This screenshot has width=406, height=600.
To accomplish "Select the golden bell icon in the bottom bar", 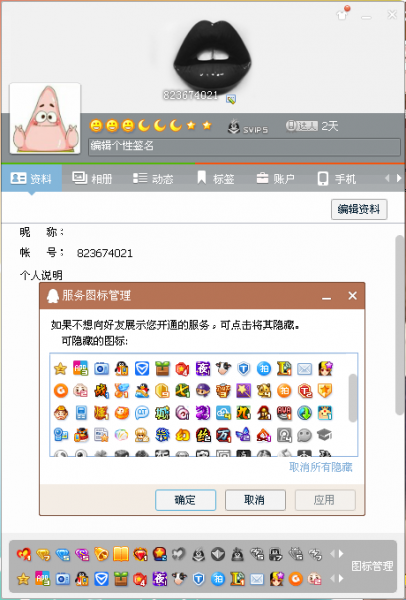I will pyautogui.click(x=101, y=554).
